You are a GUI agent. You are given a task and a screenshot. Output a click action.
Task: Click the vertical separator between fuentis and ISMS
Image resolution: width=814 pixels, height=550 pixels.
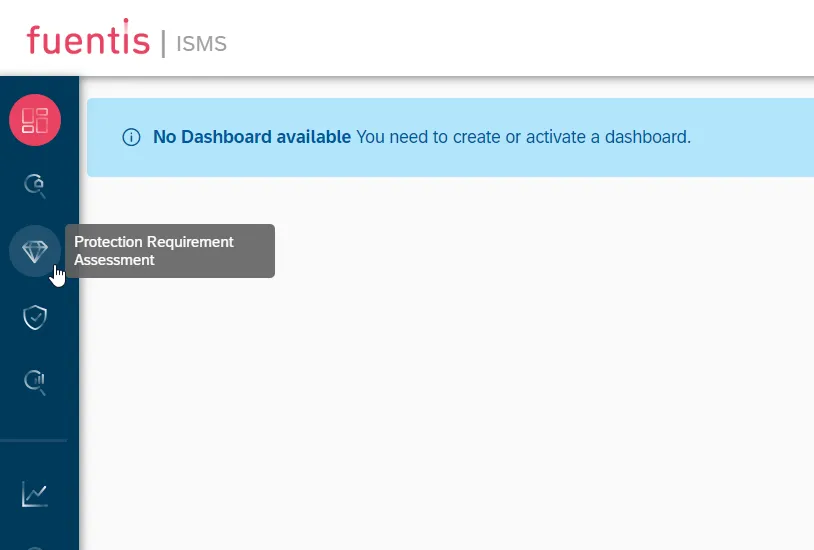[164, 44]
